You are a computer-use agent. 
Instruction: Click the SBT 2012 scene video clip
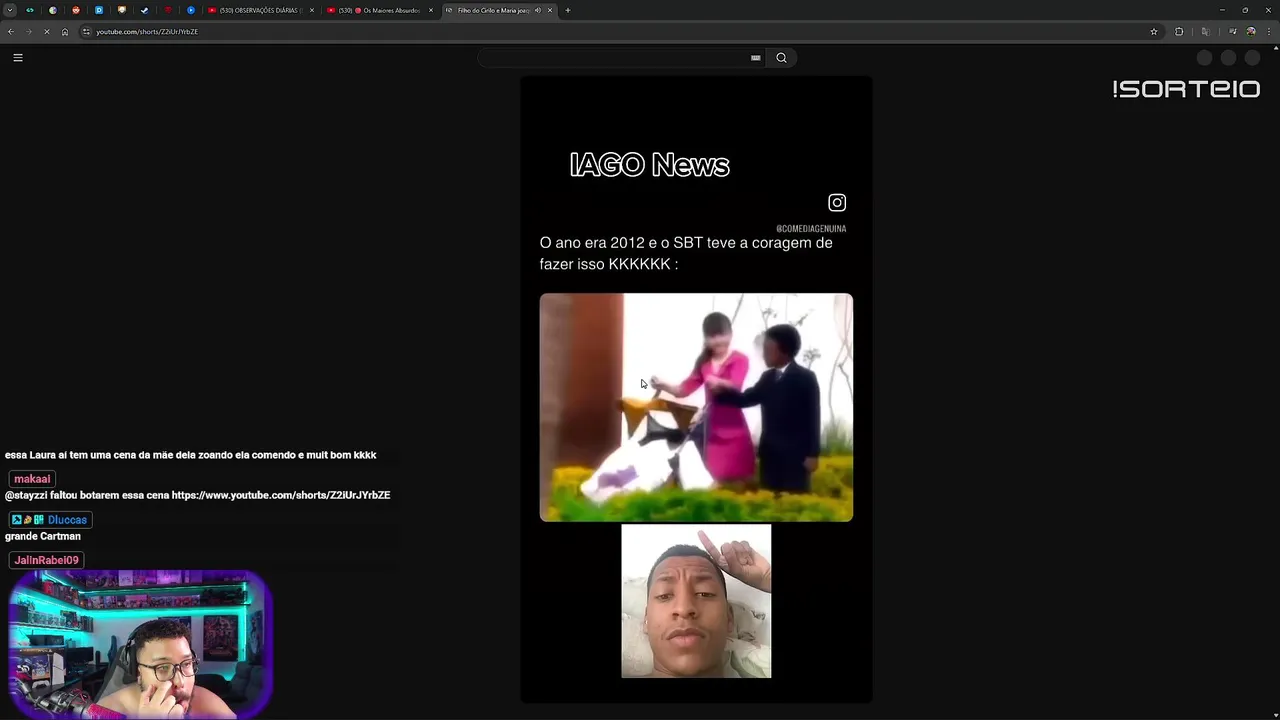pyautogui.click(x=696, y=407)
